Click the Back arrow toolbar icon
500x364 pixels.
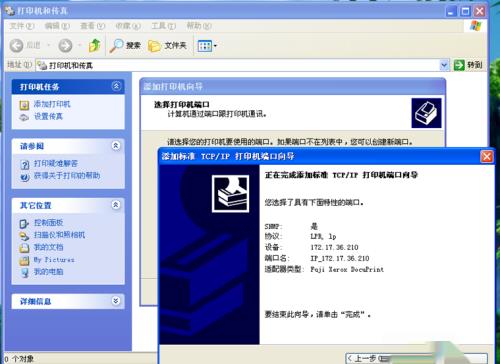(16, 45)
